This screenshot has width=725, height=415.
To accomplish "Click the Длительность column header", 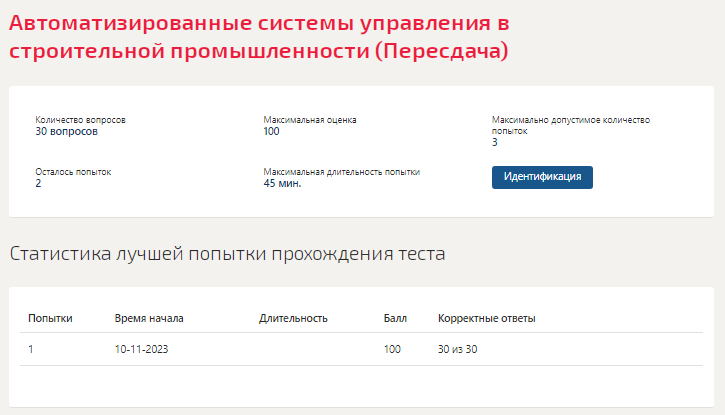I will 293,318.
